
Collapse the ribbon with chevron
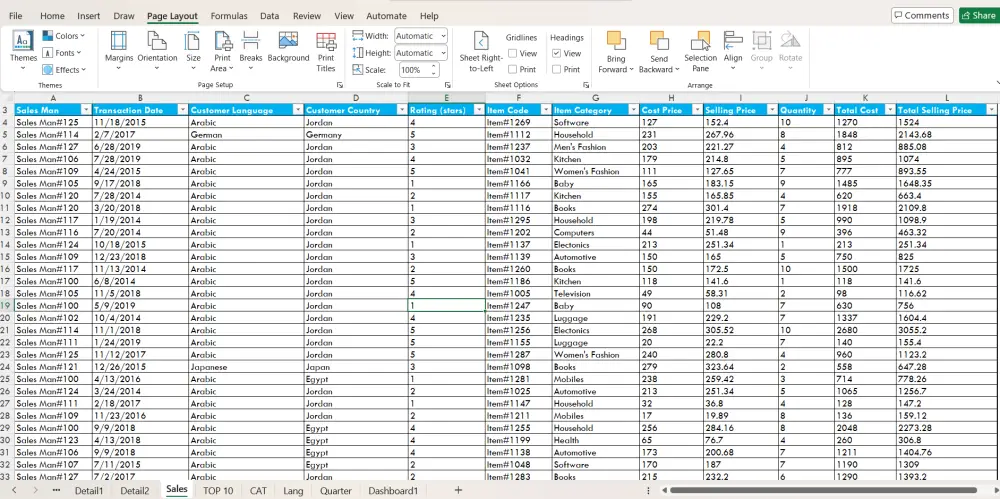coord(997,83)
